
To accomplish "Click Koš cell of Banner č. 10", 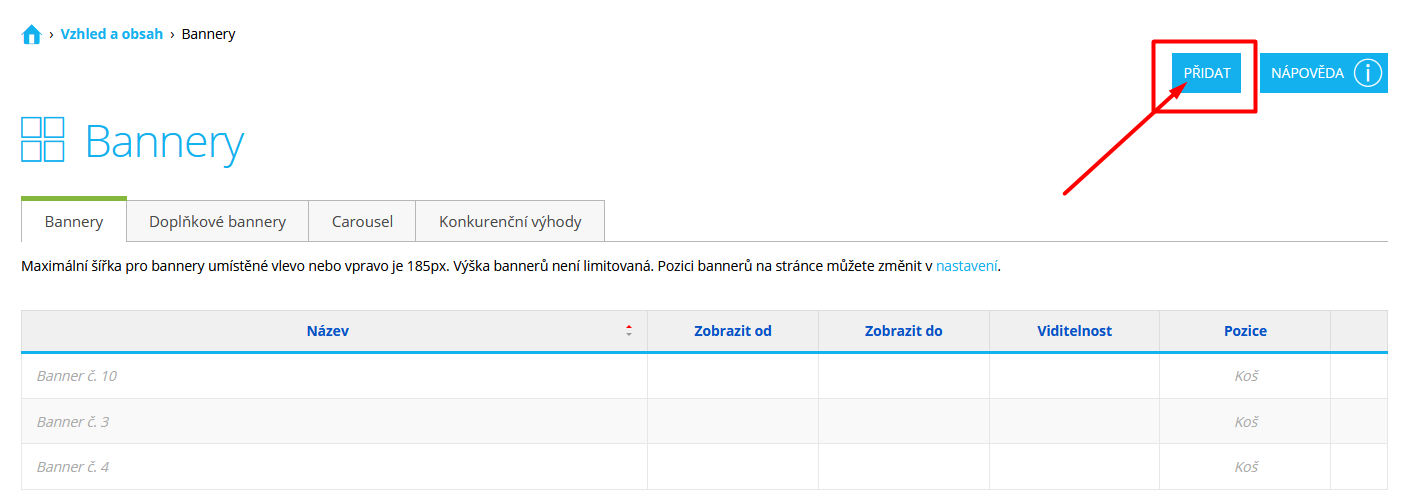I will [1245, 376].
